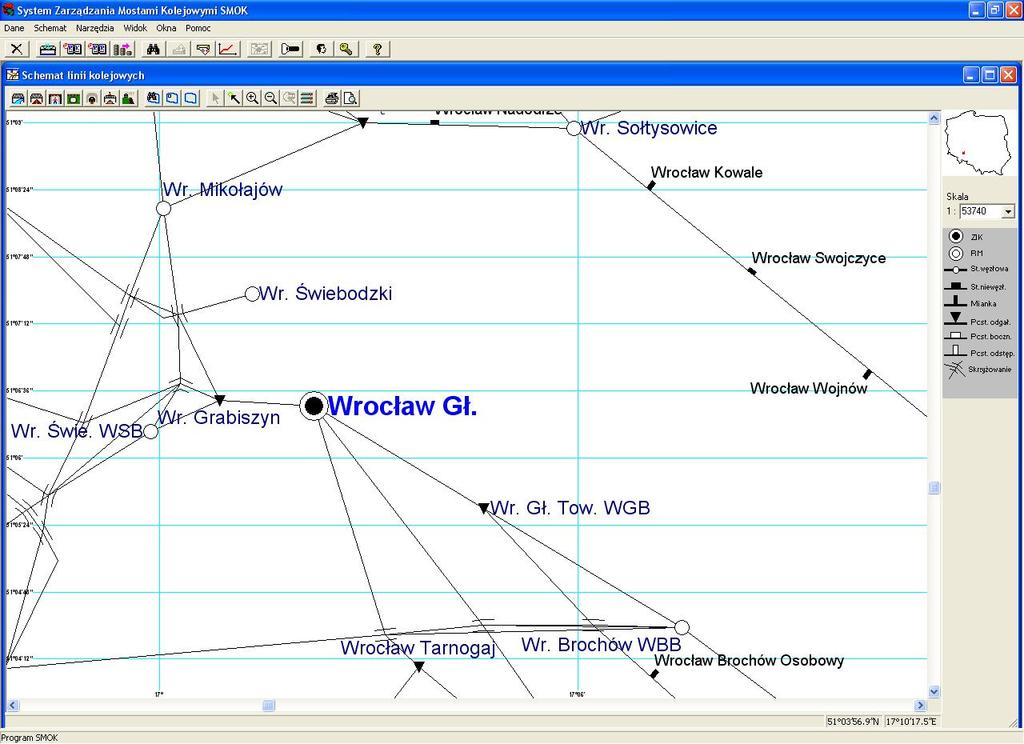Open print preview icon

pos(350,99)
